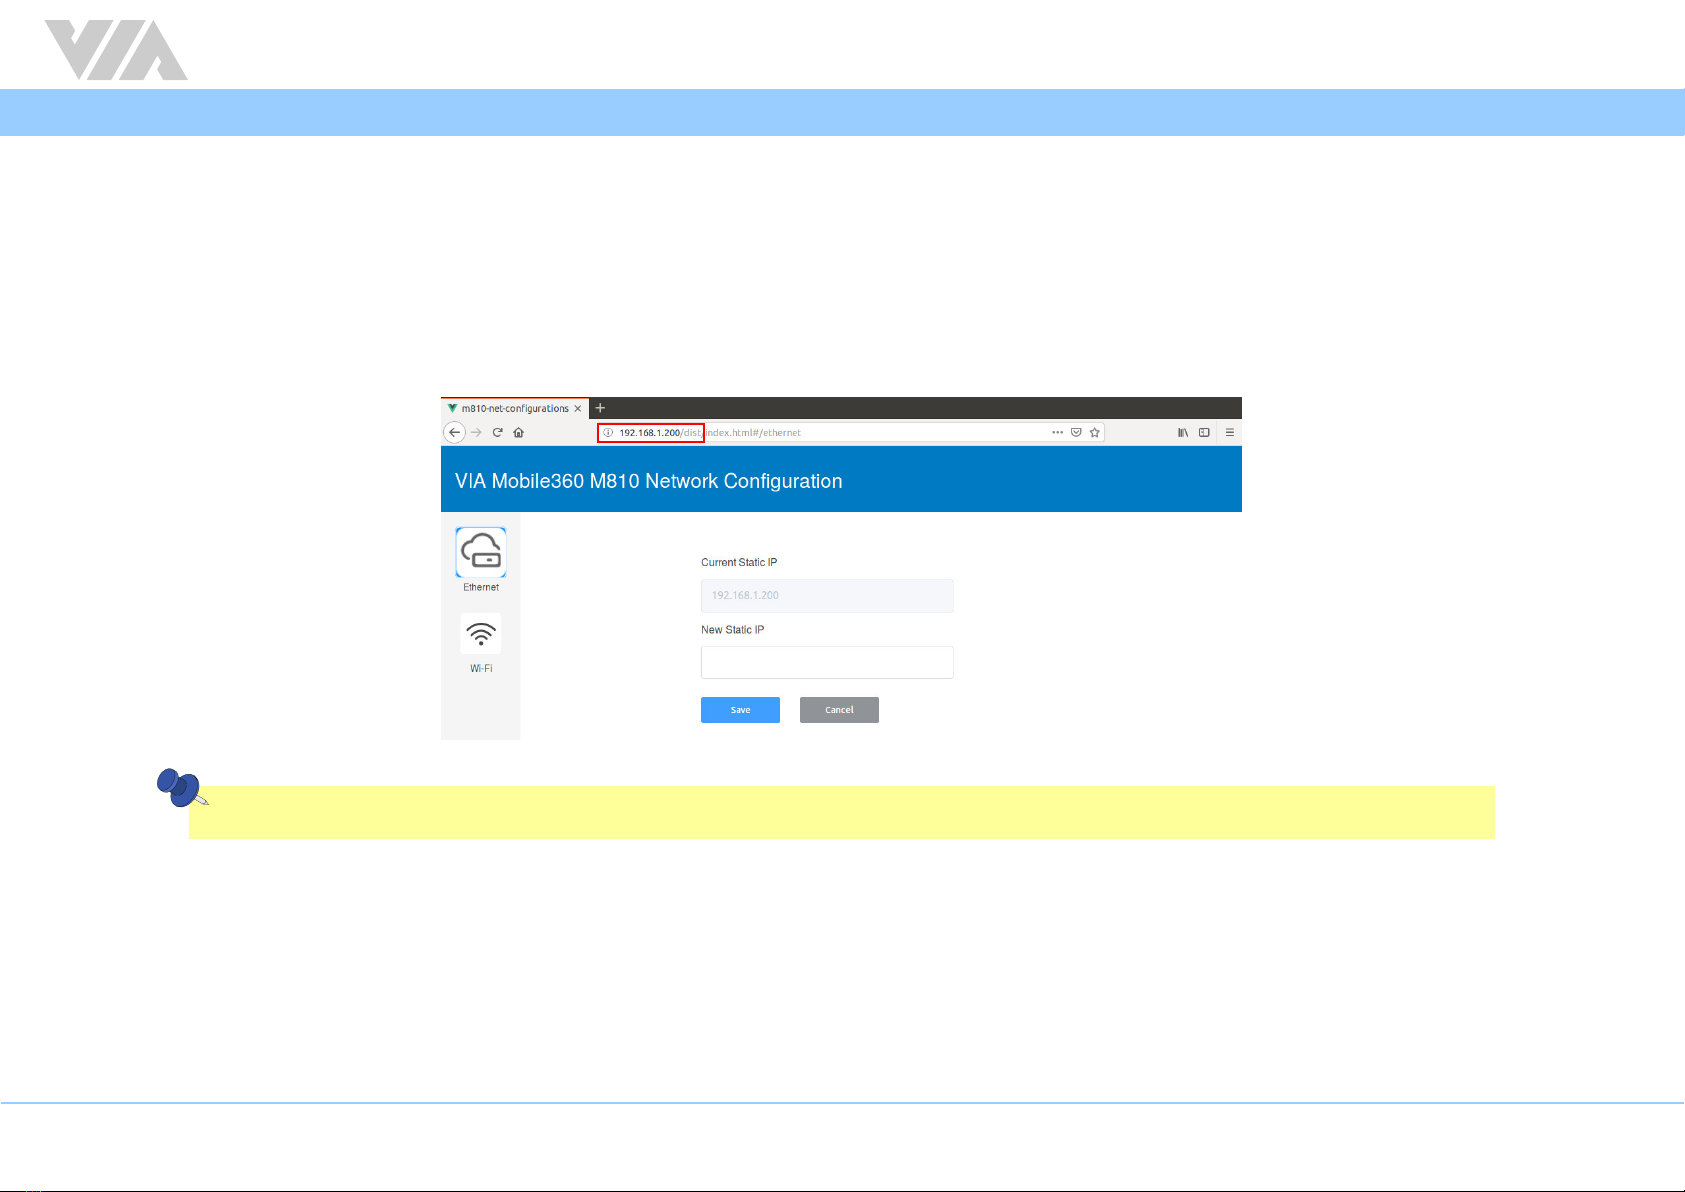Toggle the browser sidebar icon
1685x1192 pixels.
tap(1204, 433)
